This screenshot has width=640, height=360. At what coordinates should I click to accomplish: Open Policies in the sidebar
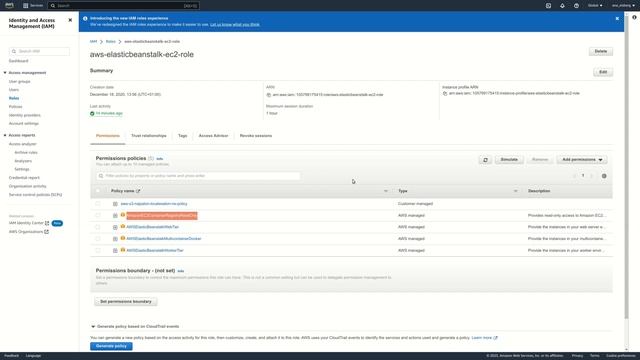[16, 107]
